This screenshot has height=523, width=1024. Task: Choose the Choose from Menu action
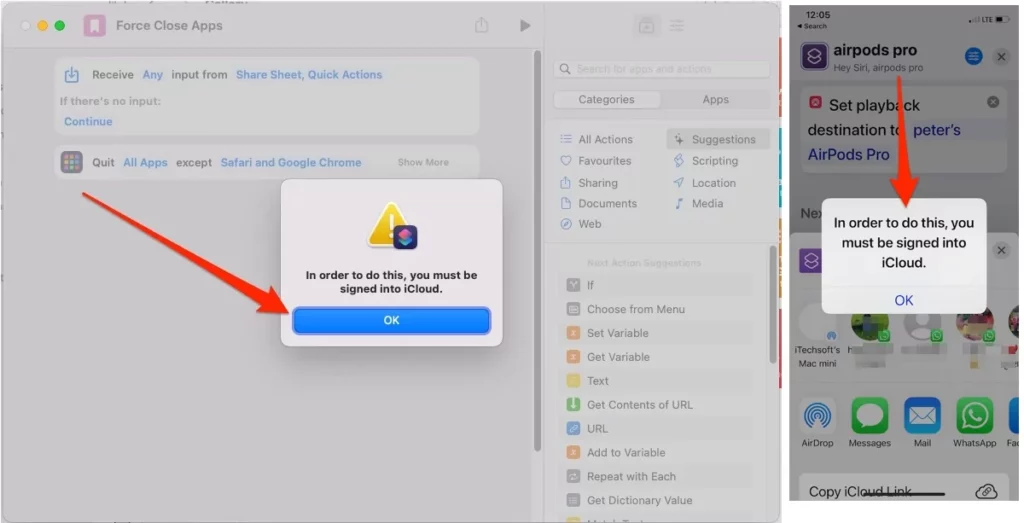click(x=658, y=309)
